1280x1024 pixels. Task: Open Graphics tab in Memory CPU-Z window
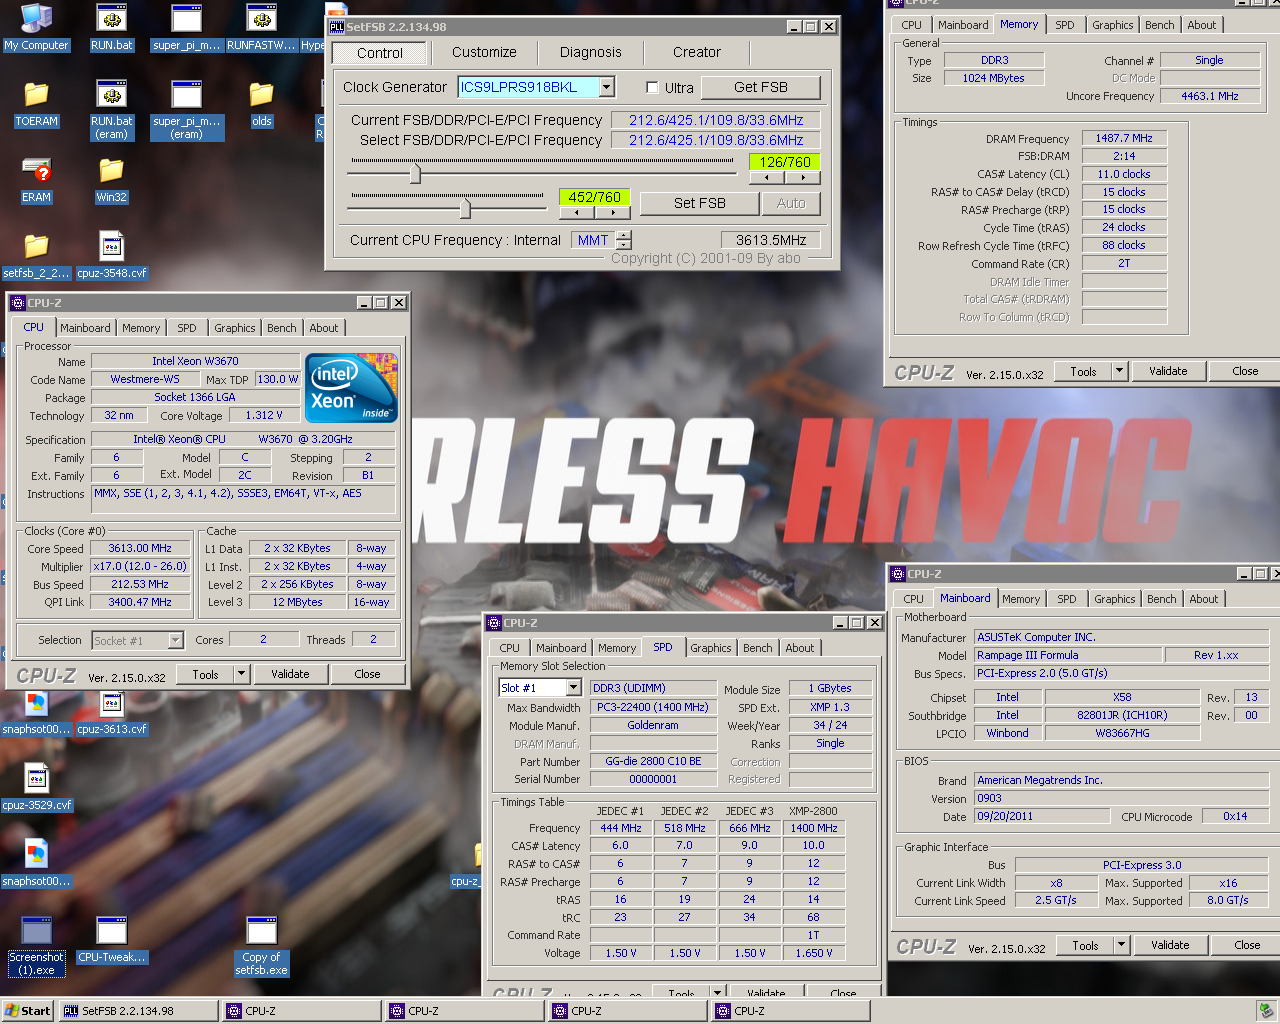[x=1113, y=25]
